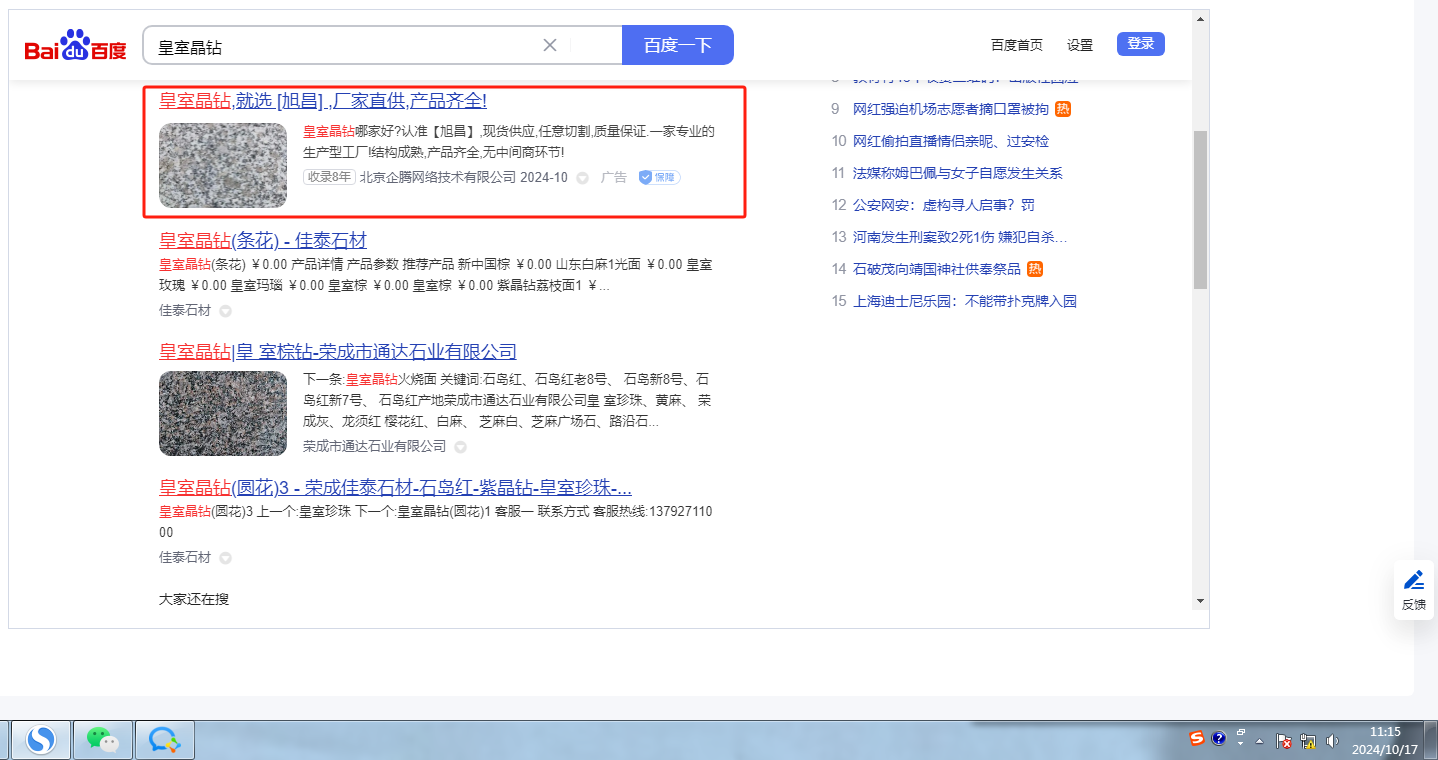1438x760 pixels.
Task: Open the feedback (反馈) pencil icon
Action: pos(1413,589)
